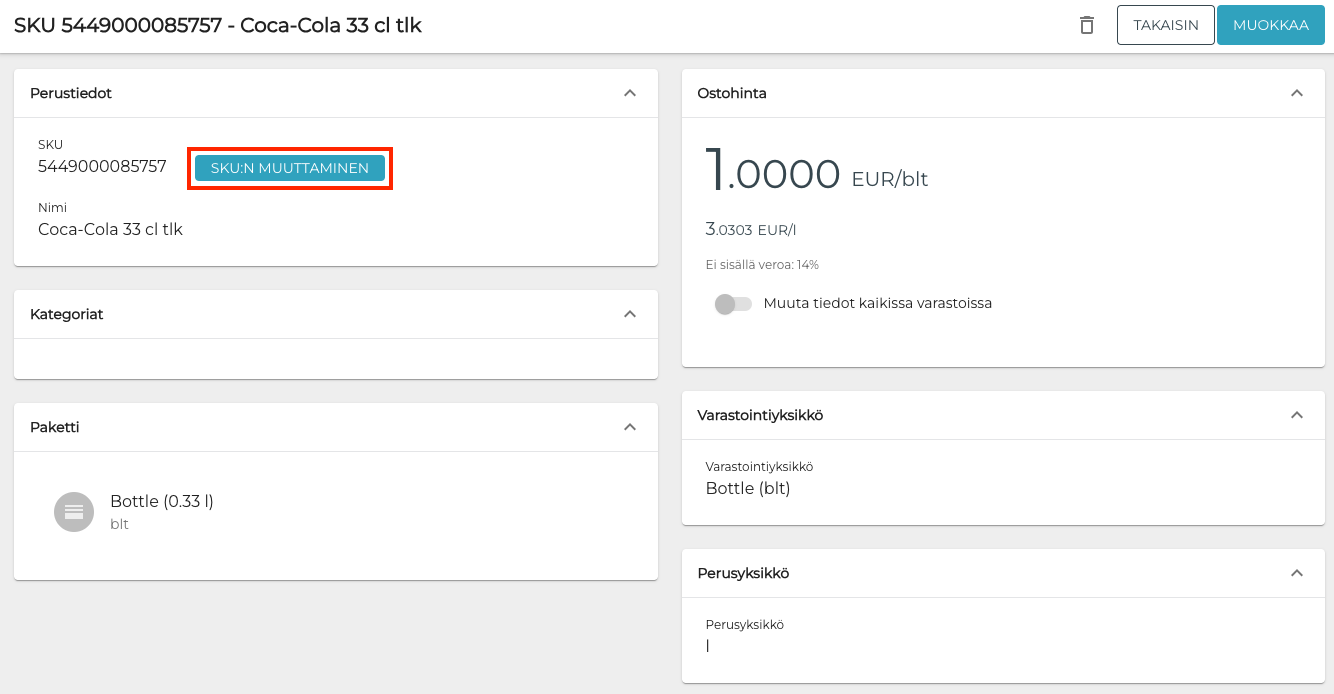Viewport: 1334px width, 694px height.
Task: Collapse the Varastointiyksikkö card
Action: 1297,415
